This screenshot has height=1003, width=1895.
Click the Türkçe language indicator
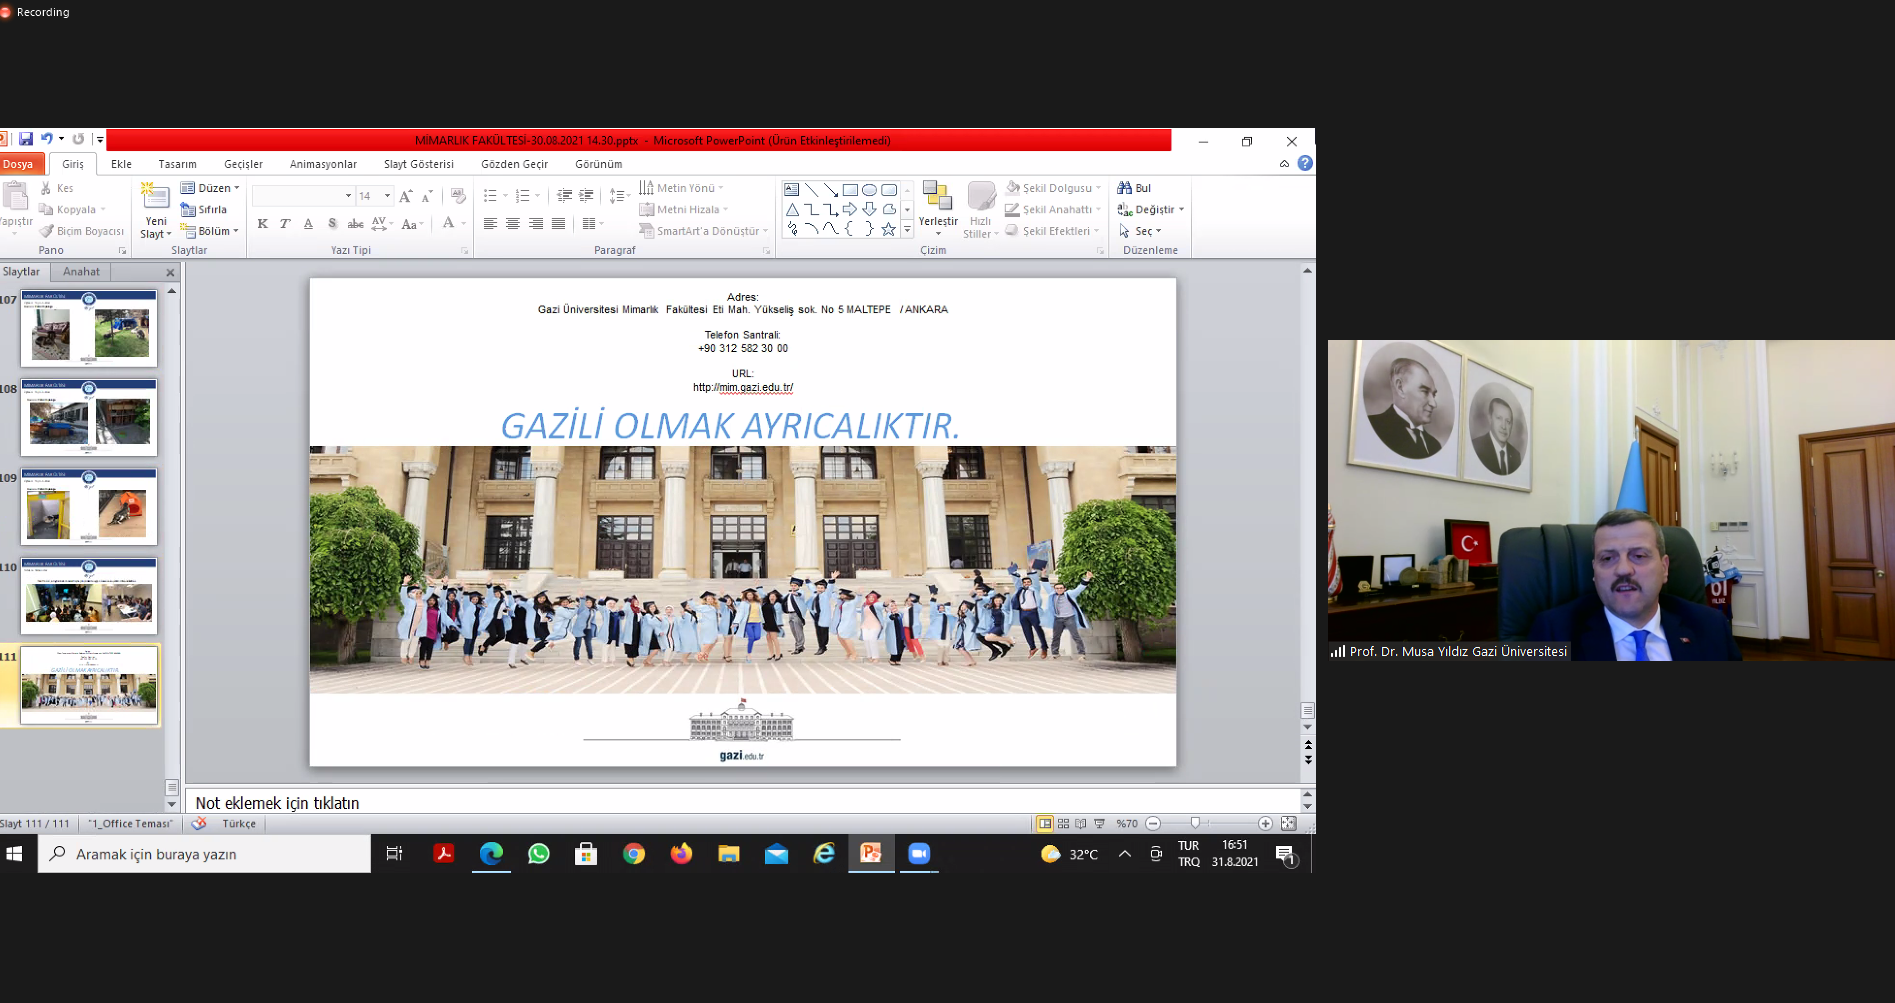point(239,824)
